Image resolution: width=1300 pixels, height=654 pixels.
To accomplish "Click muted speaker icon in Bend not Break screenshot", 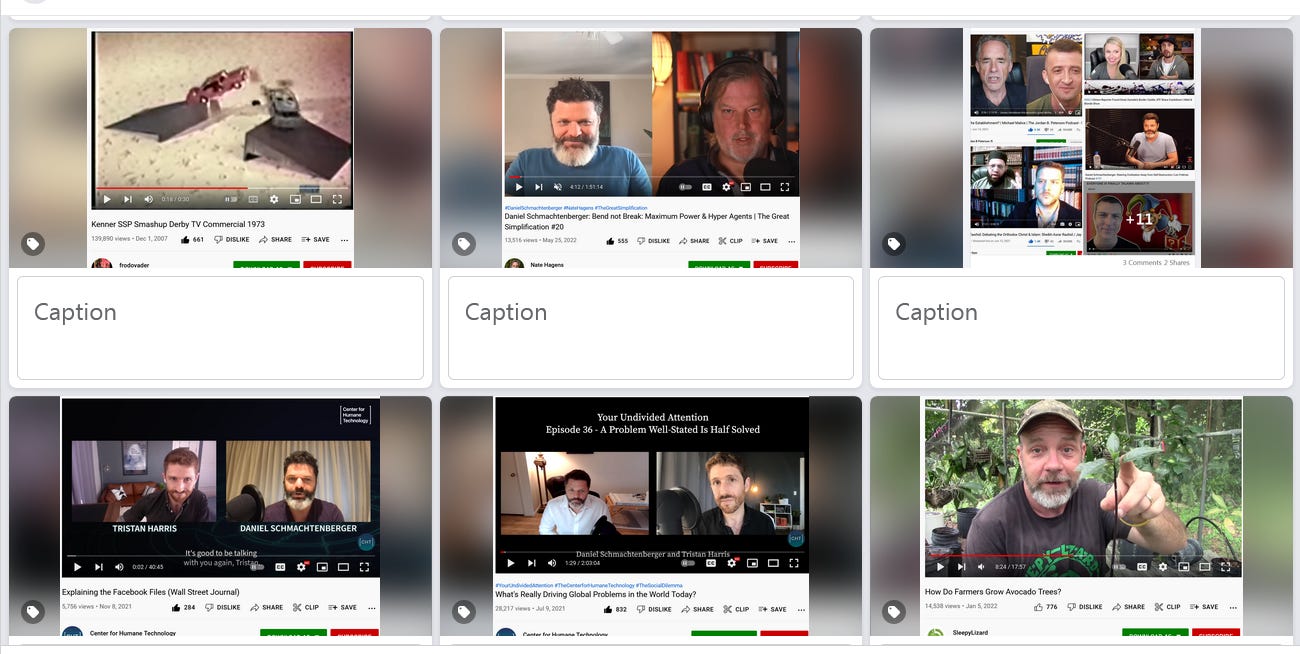I will 559,186.
